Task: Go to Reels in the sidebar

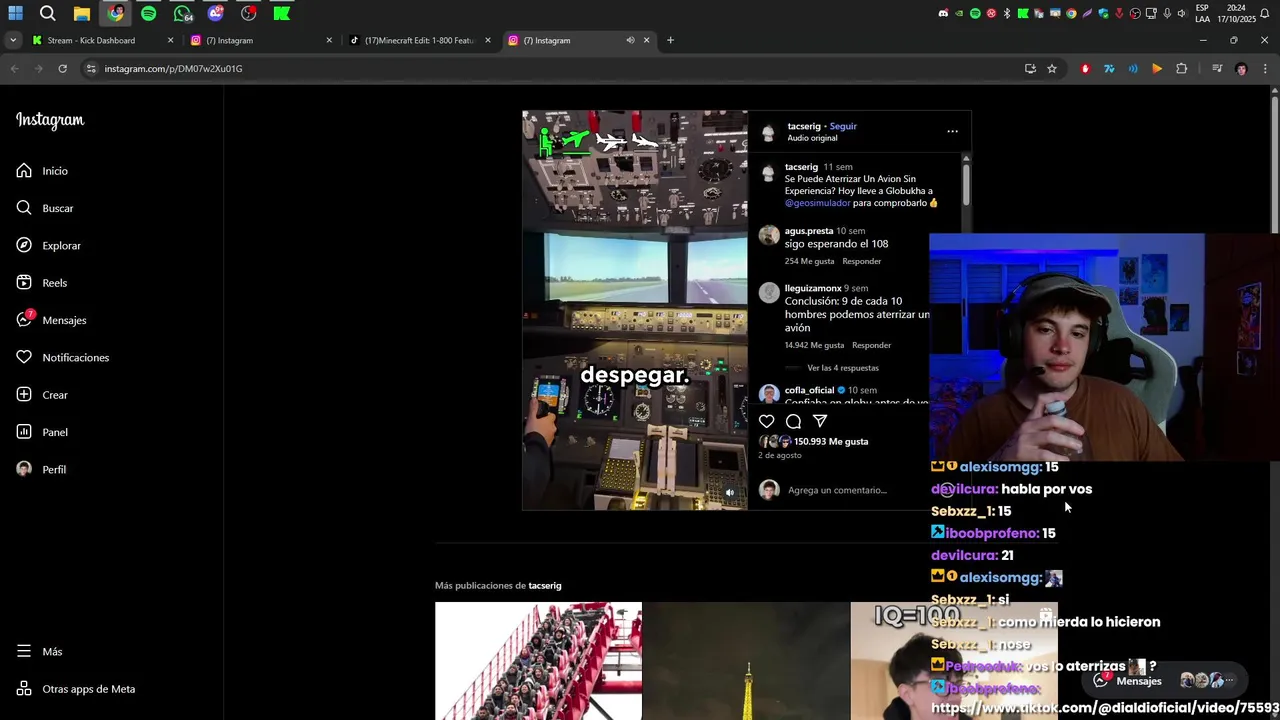Action: pos(41,283)
